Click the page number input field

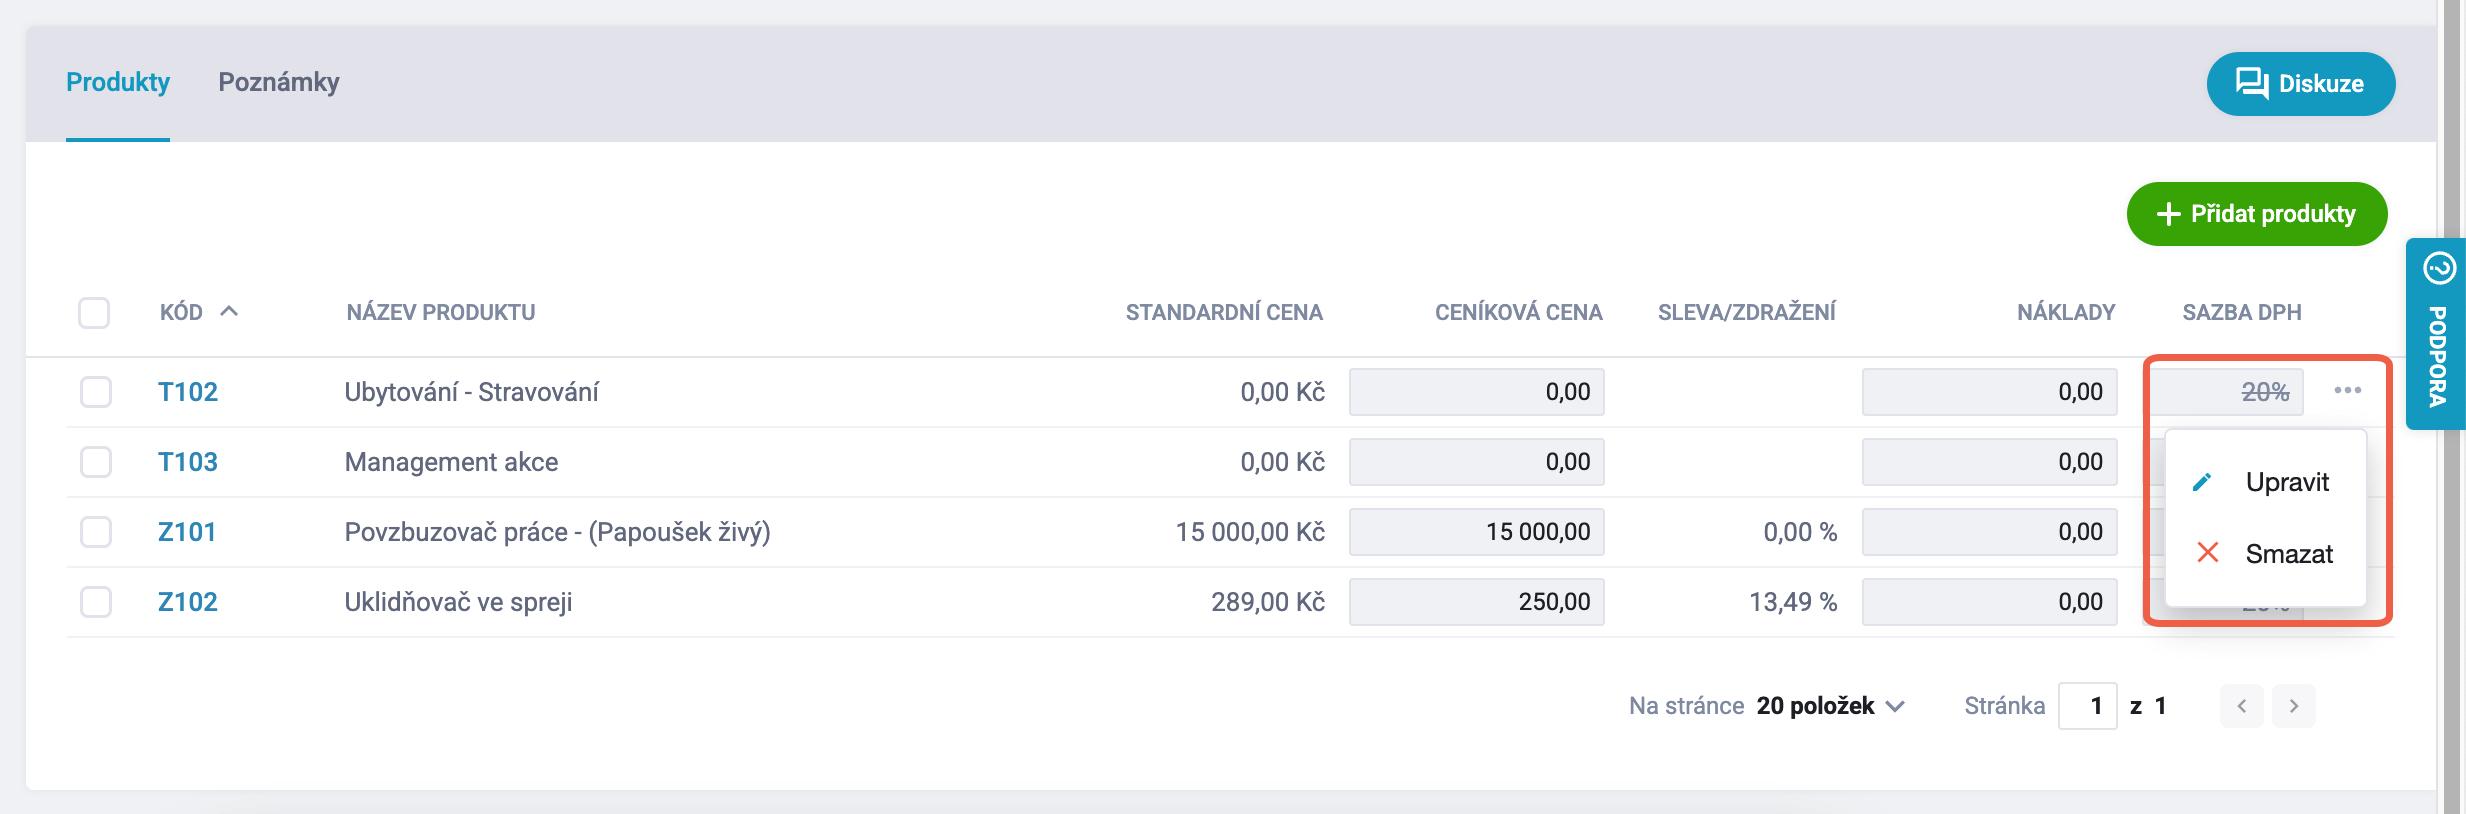pyautogui.click(x=2087, y=706)
